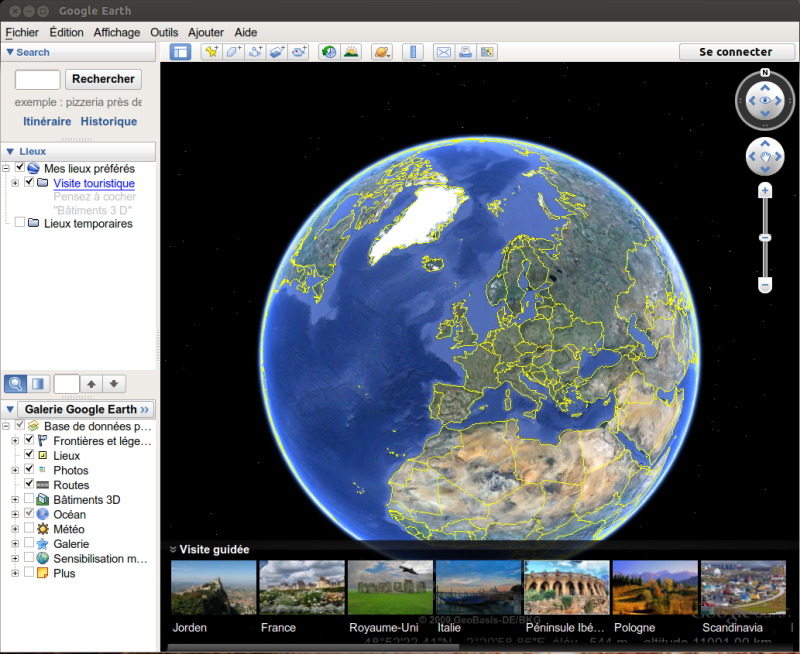Move selected item down arrow

click(114, 384)
